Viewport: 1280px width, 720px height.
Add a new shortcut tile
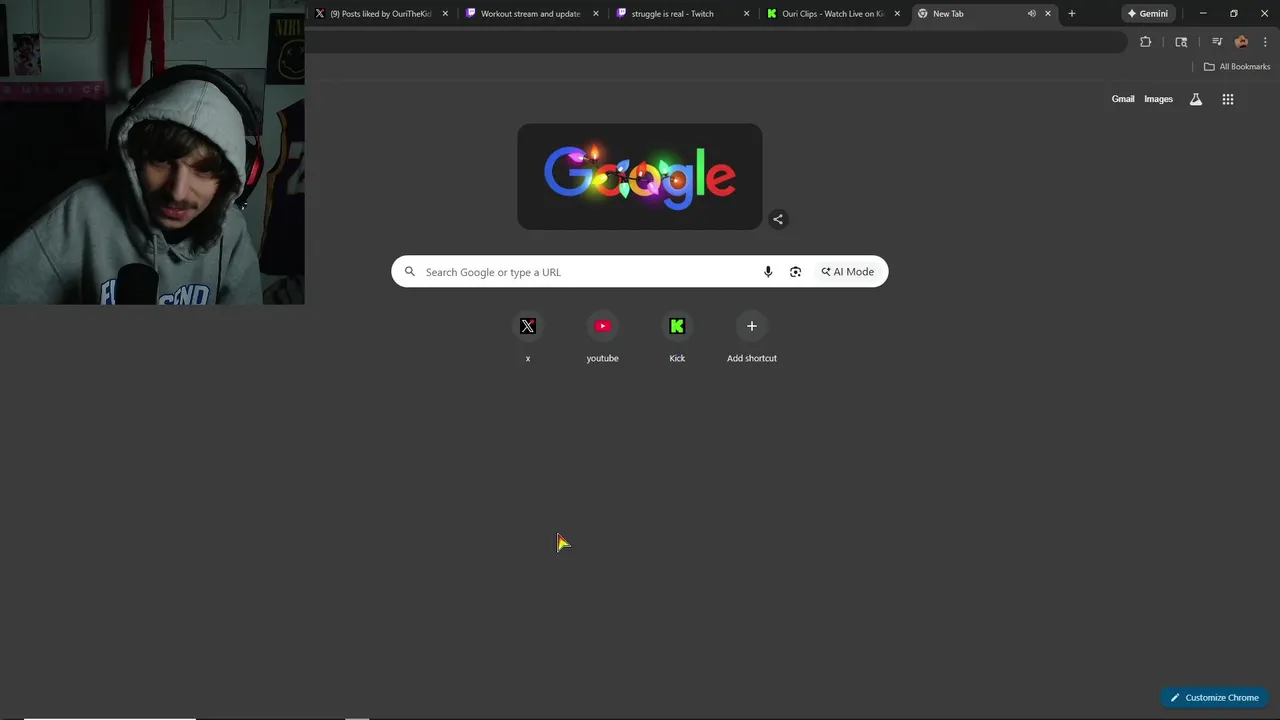click(752, 337)
